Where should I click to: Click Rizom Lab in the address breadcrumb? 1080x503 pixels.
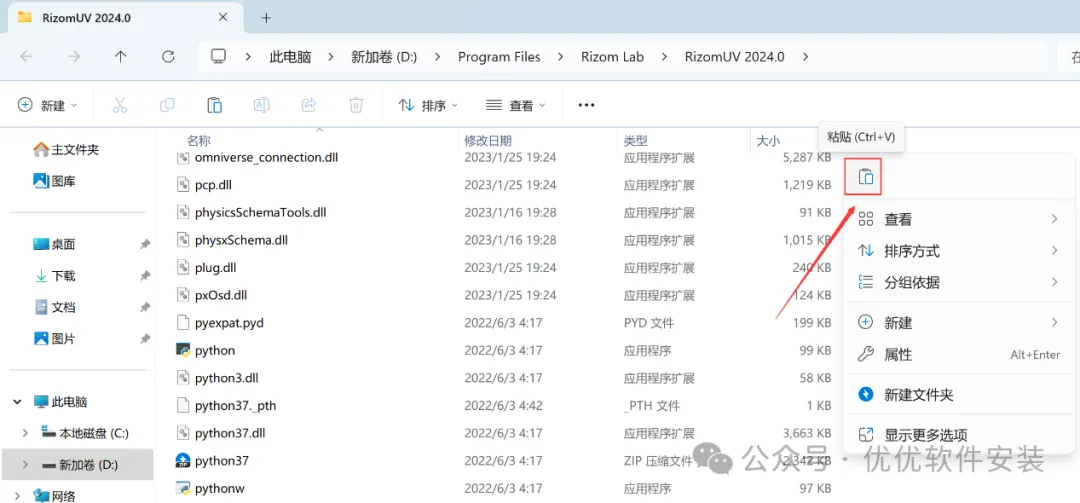point(612,57)
